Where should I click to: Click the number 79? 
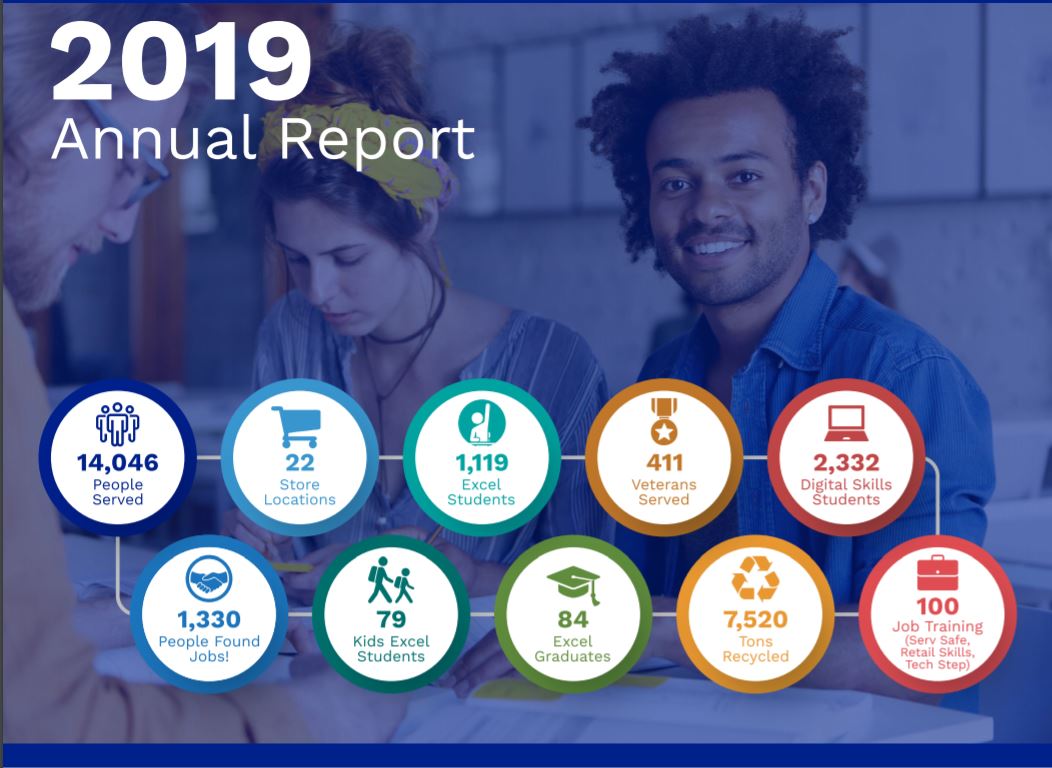pos(390,619)
